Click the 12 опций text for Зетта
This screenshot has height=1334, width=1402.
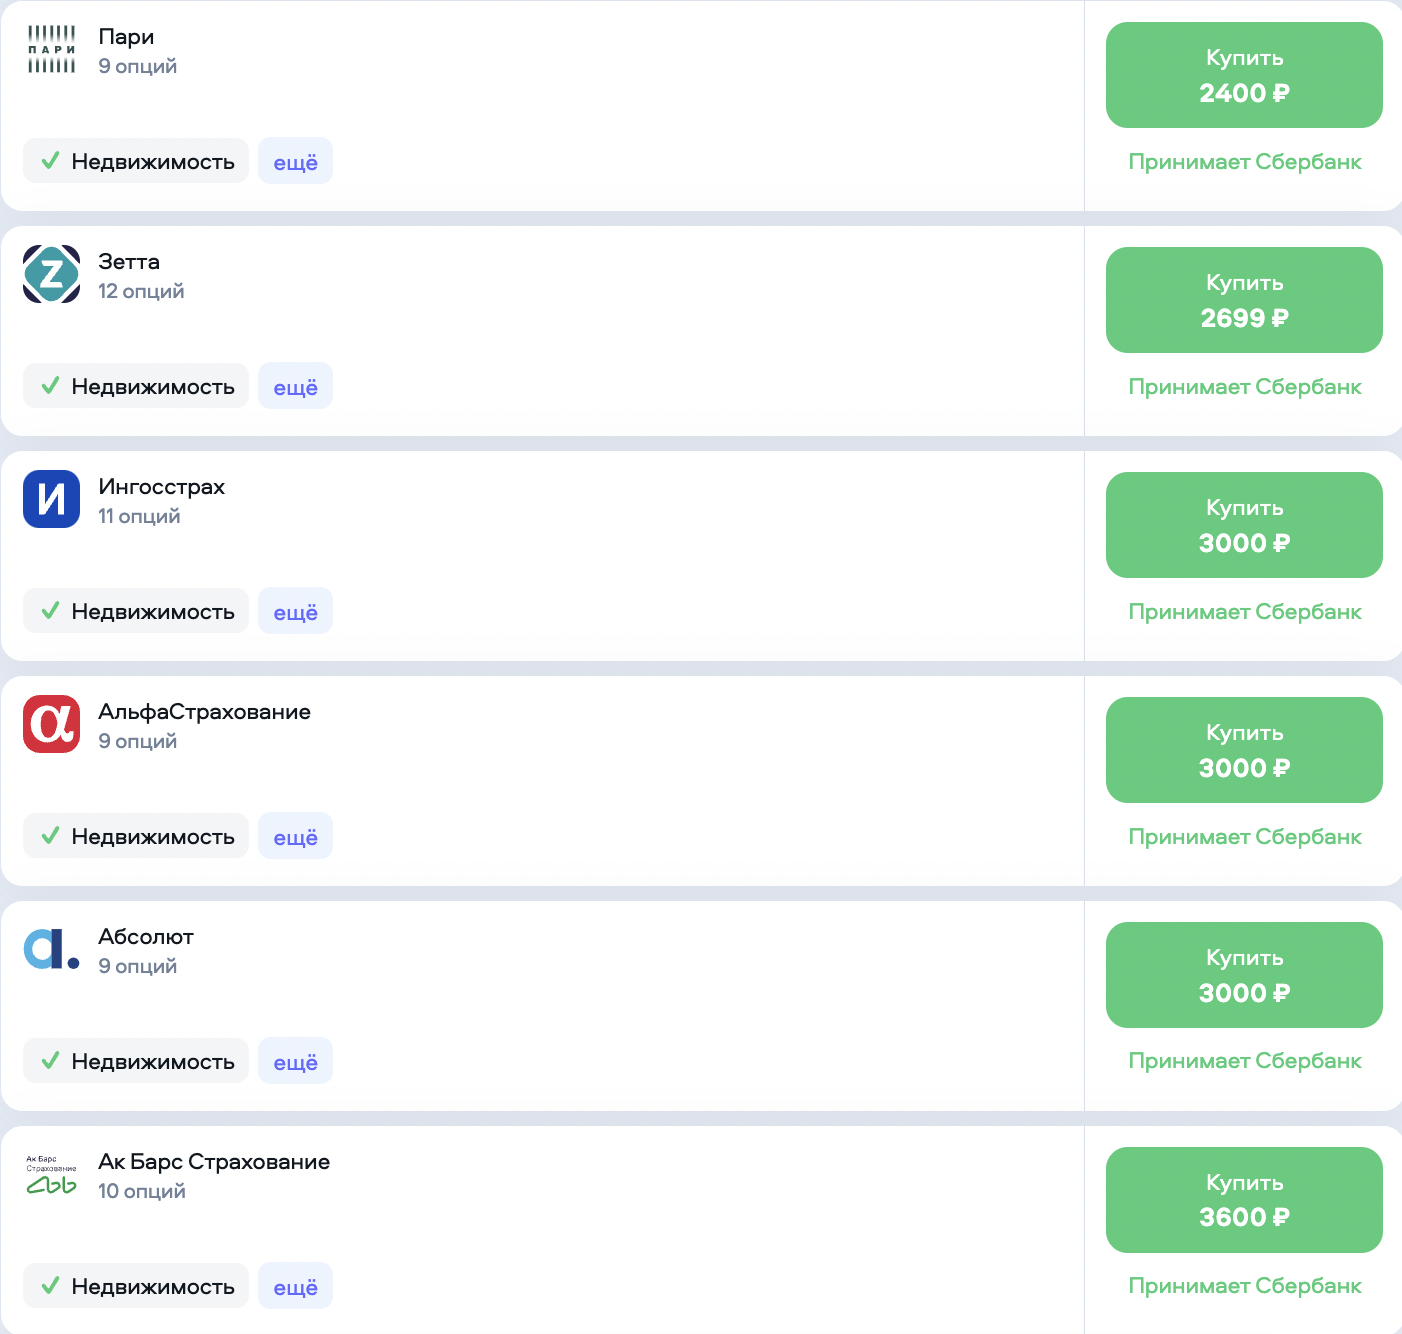(141, 291)
